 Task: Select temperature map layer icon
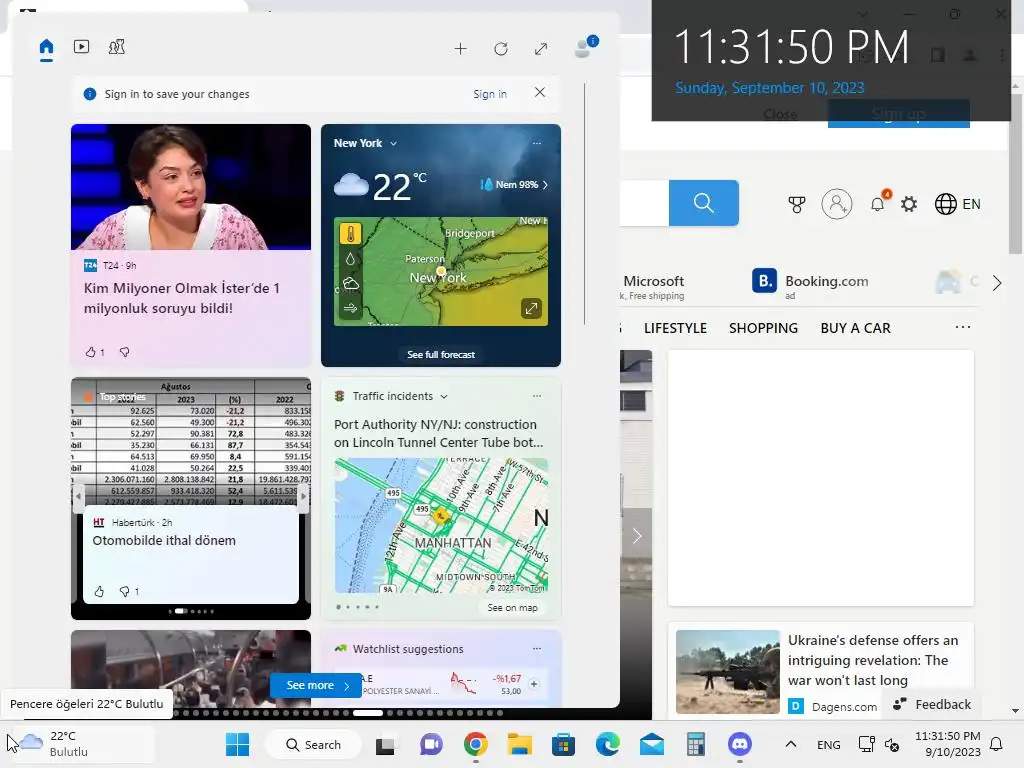351,234
